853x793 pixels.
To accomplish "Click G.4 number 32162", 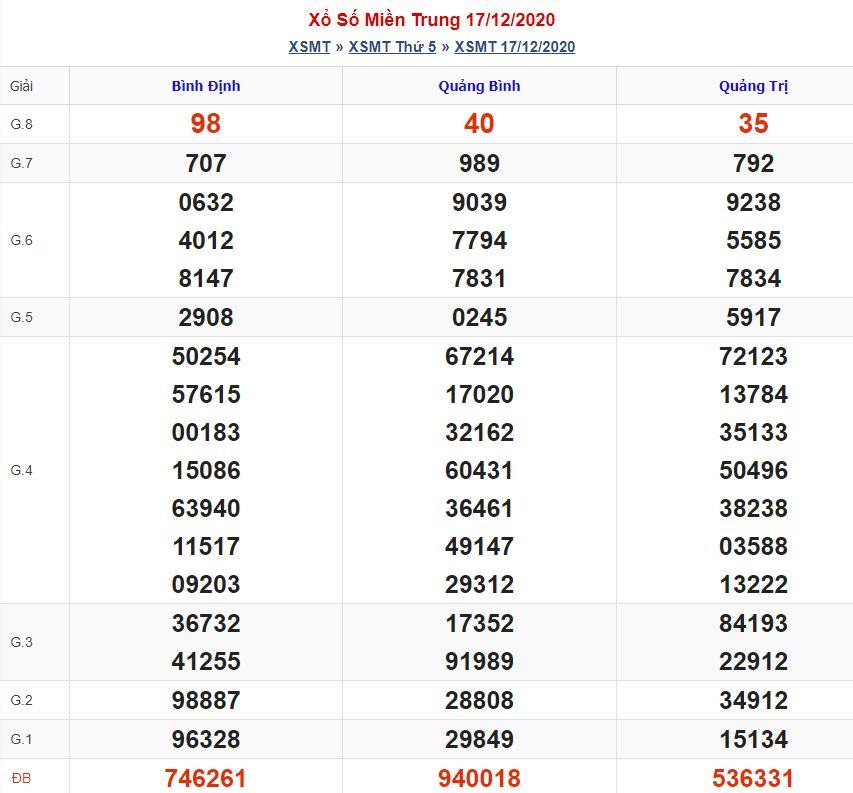I will click(479, 432).
